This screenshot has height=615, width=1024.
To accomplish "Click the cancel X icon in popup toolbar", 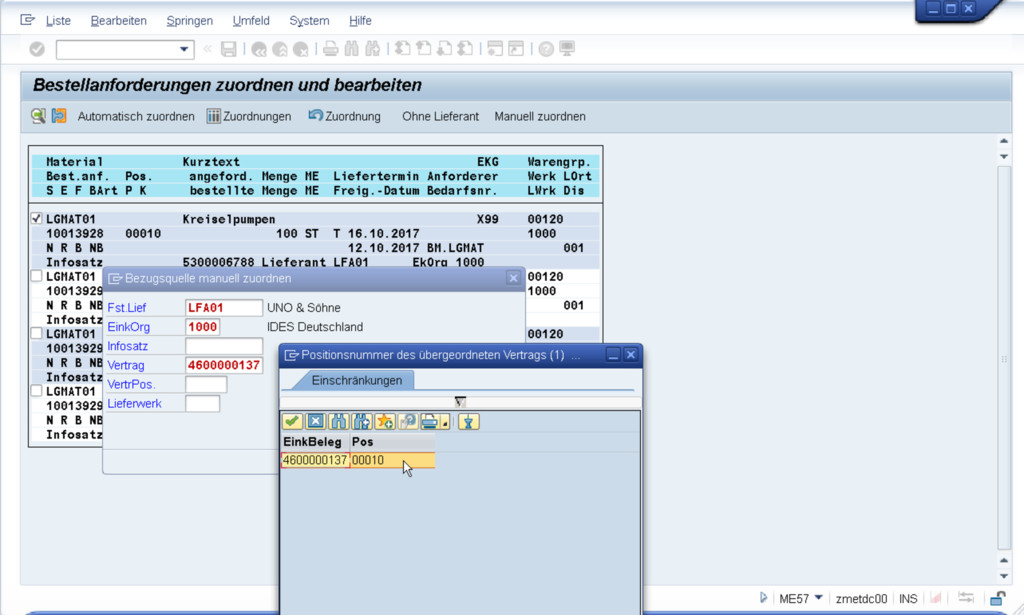I will pyautogui.click(x=315, y=422).
